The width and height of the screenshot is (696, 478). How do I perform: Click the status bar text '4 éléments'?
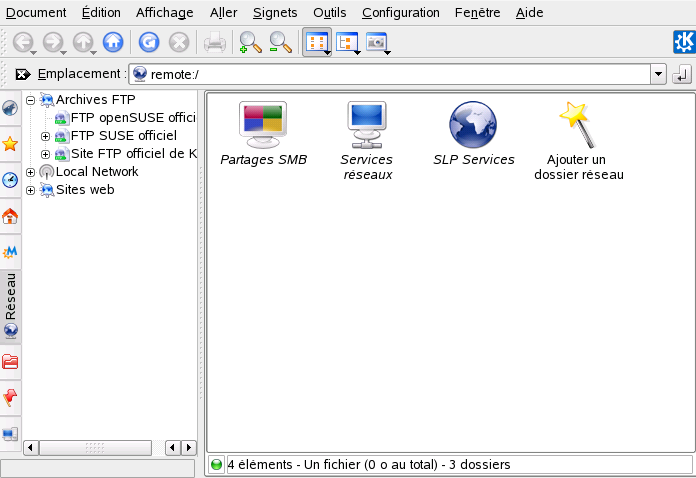click(260, 465)
